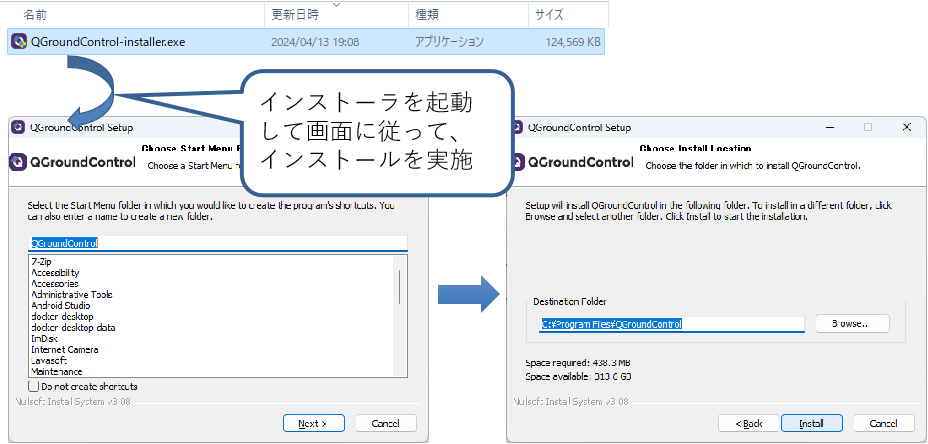The height and width of the screenshot is (444, 928).
Task: Focus the Start Menu folder name field
Action: 218,243
